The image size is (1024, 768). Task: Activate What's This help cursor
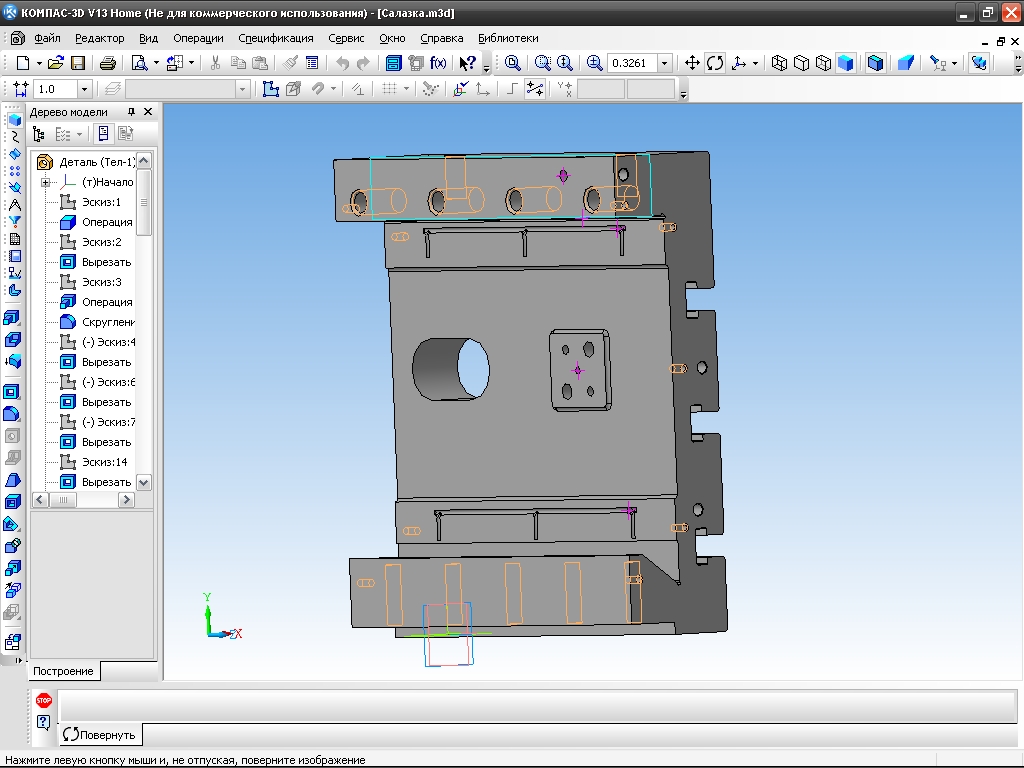(467, 63)
